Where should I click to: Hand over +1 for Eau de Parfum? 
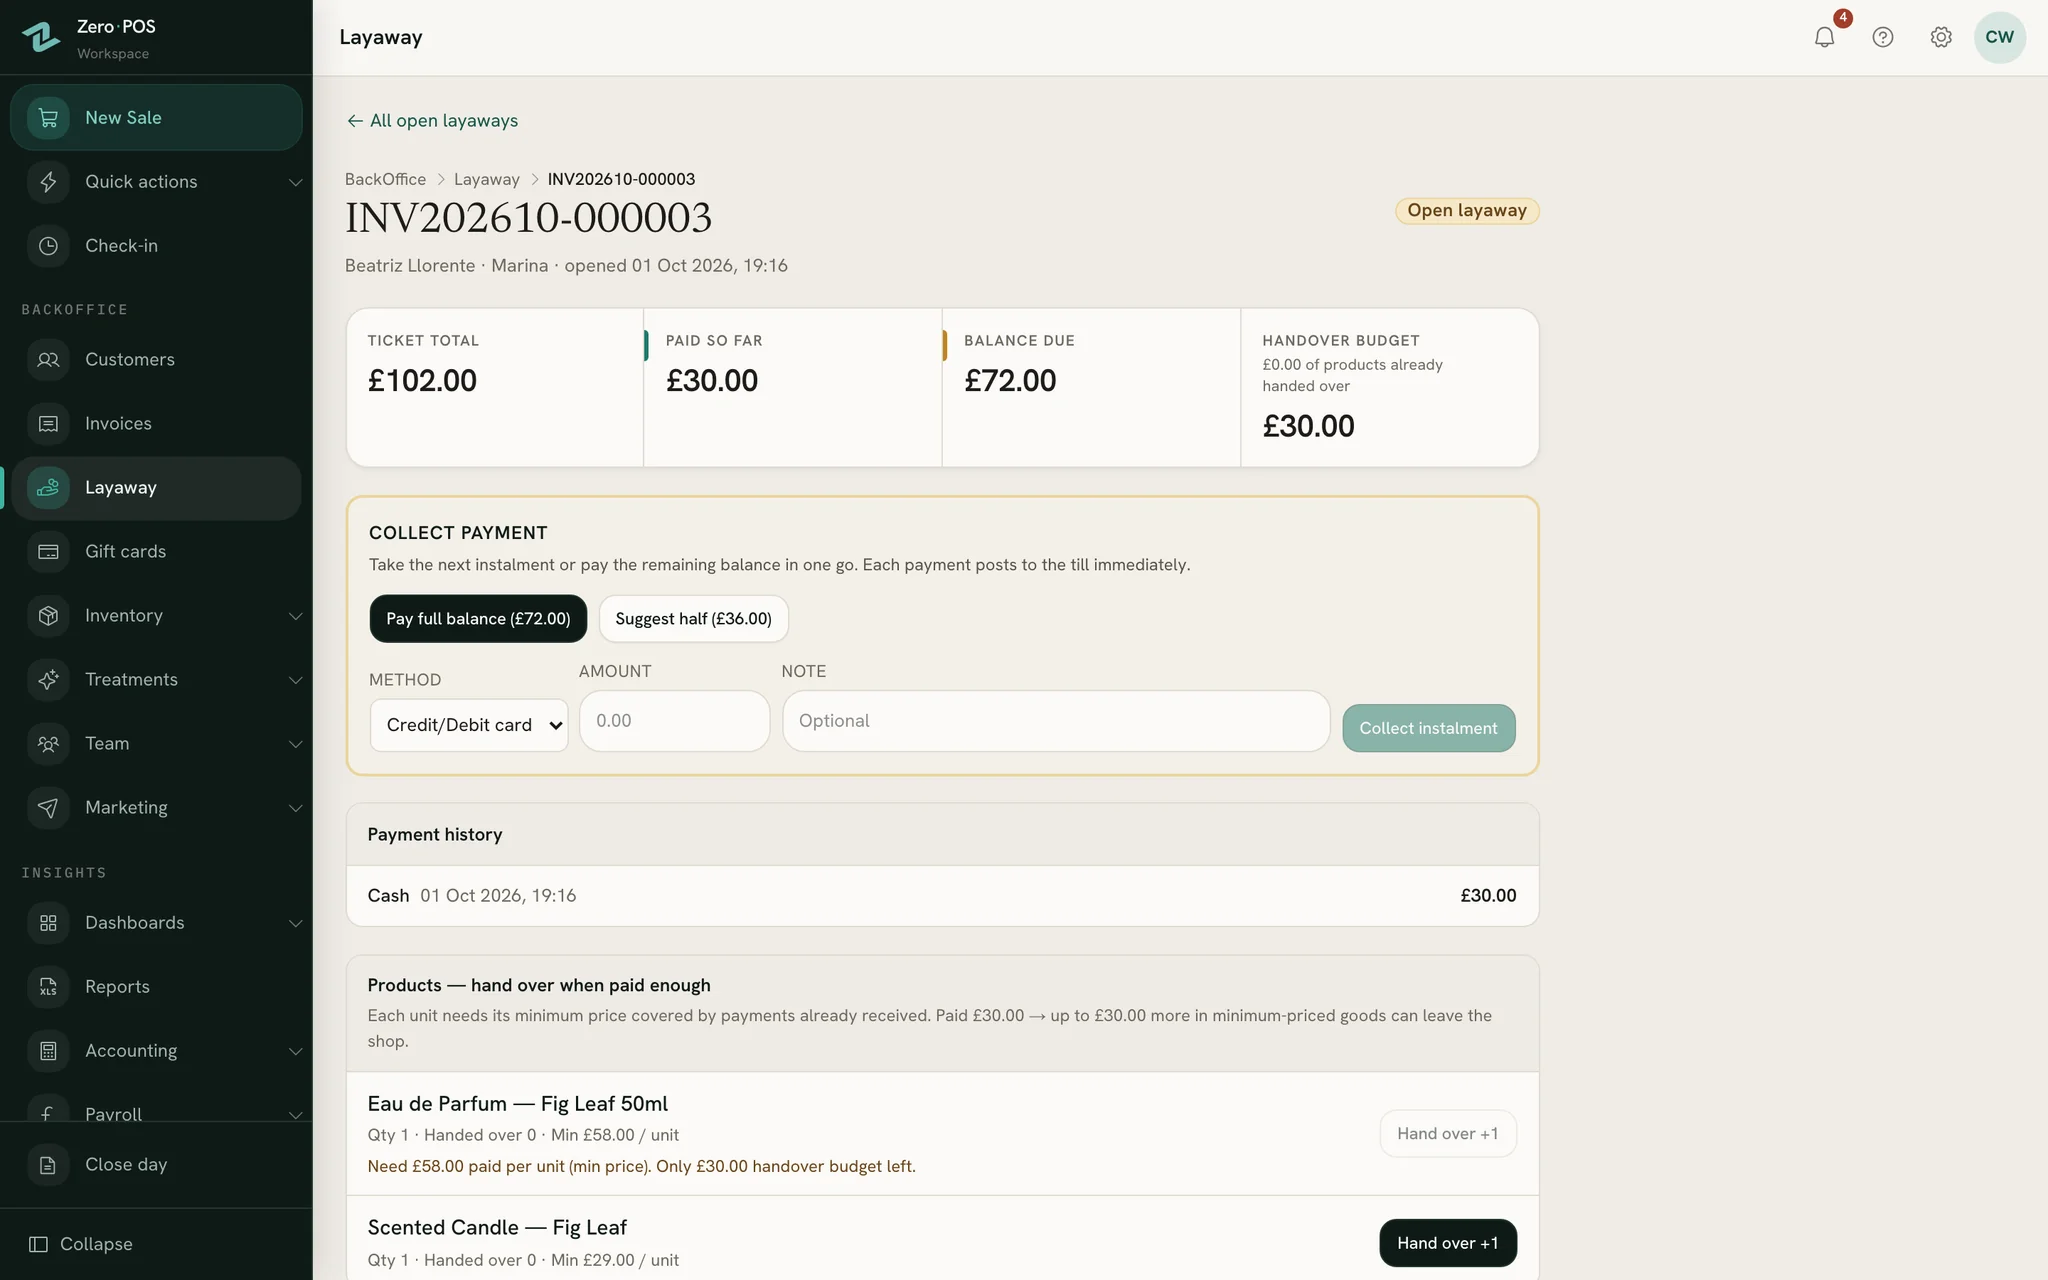(1448, 1134)
